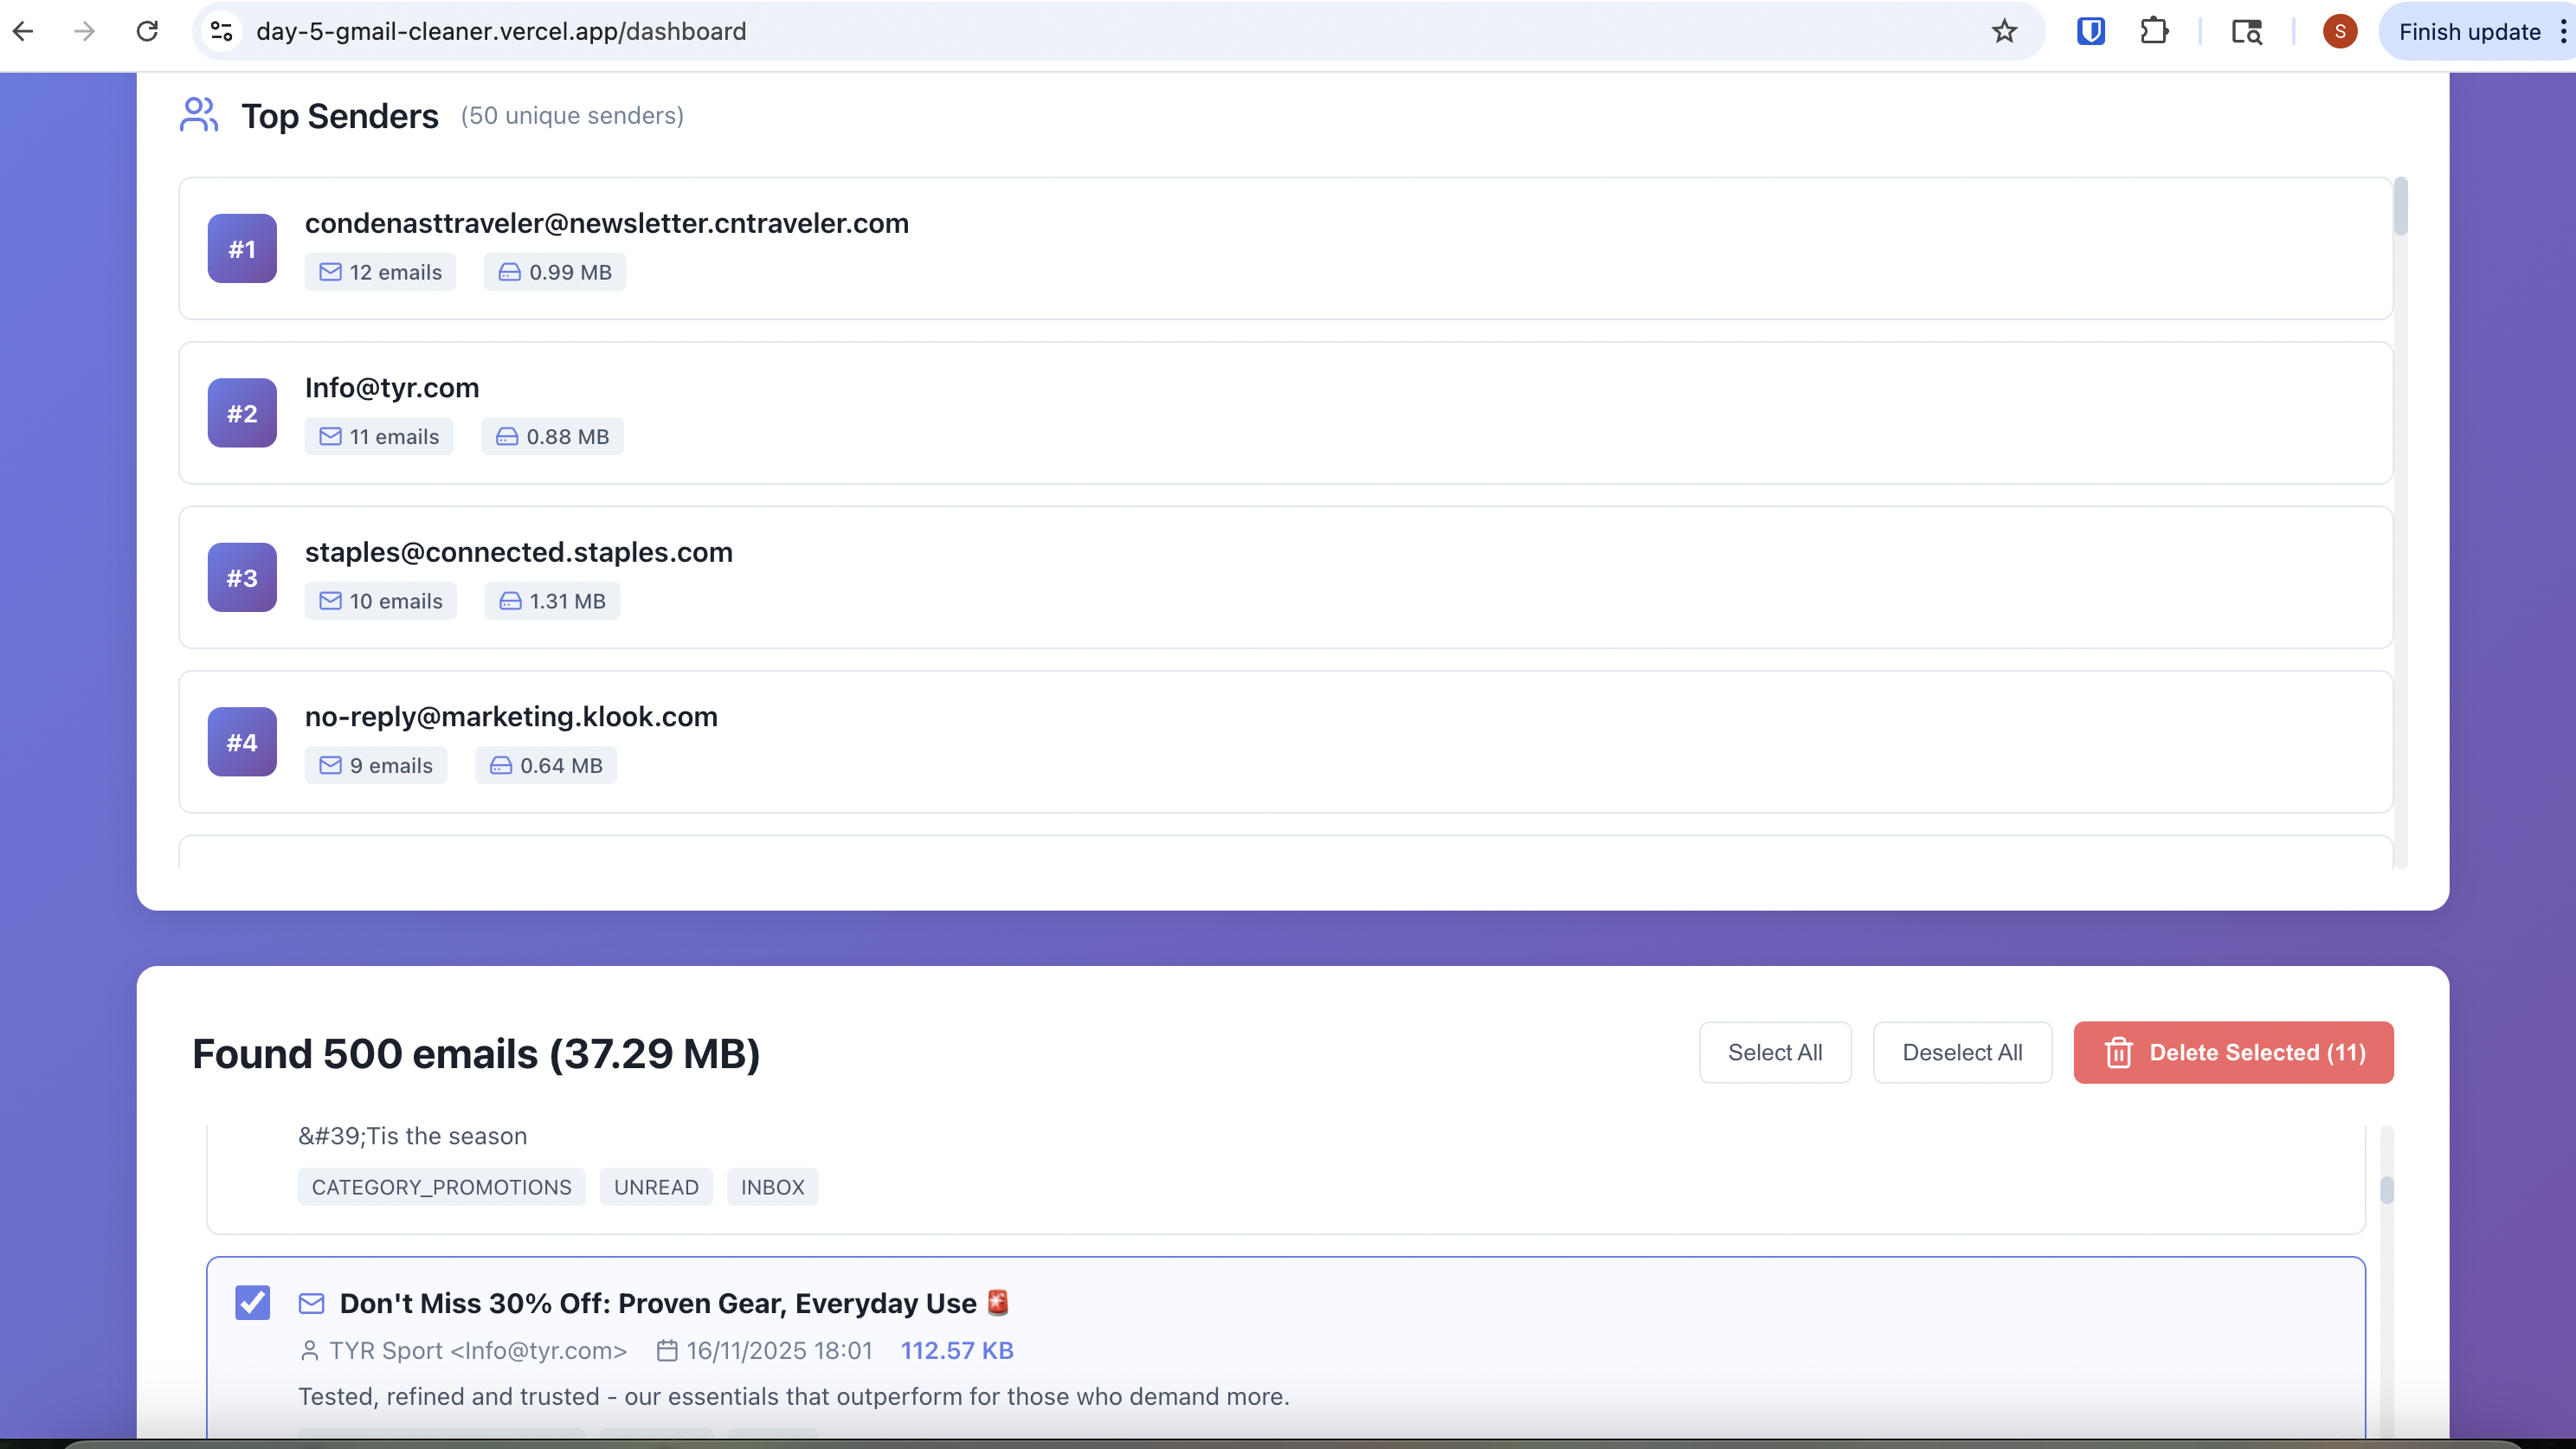Click Delete Selected (11) button
The image size is (2576, 1449).
click(x=2233, y=1052)
